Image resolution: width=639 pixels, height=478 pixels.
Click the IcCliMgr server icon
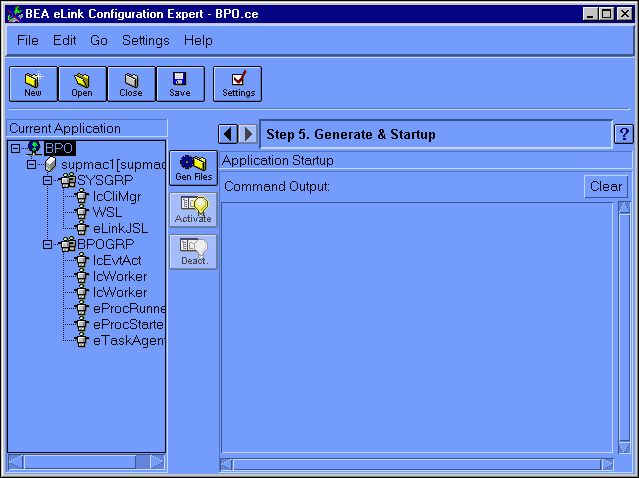(x=82, y=196)
